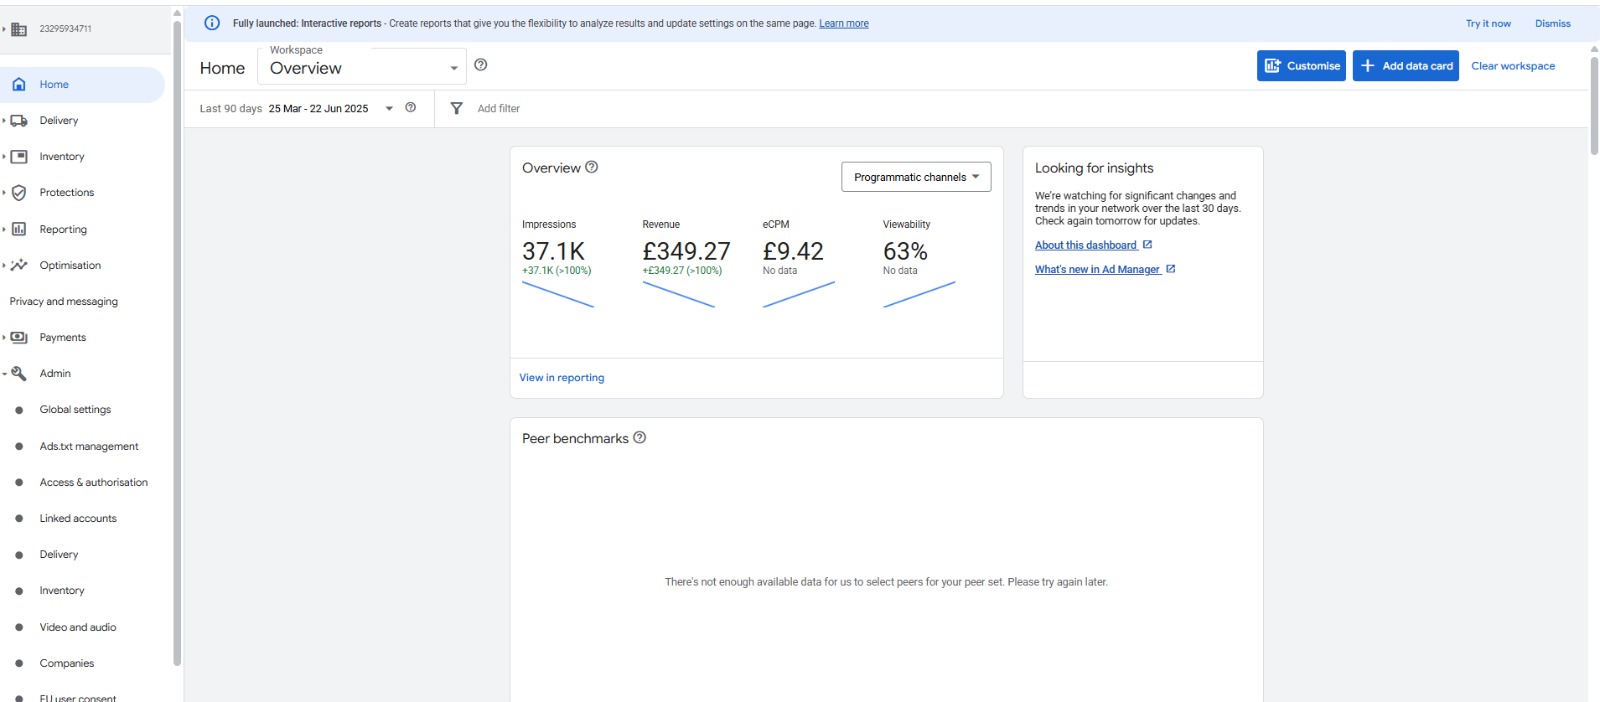This screenshot has height=702, width=1600.
Task: Click the Add data card button
Action: [x=1406, y=66]
